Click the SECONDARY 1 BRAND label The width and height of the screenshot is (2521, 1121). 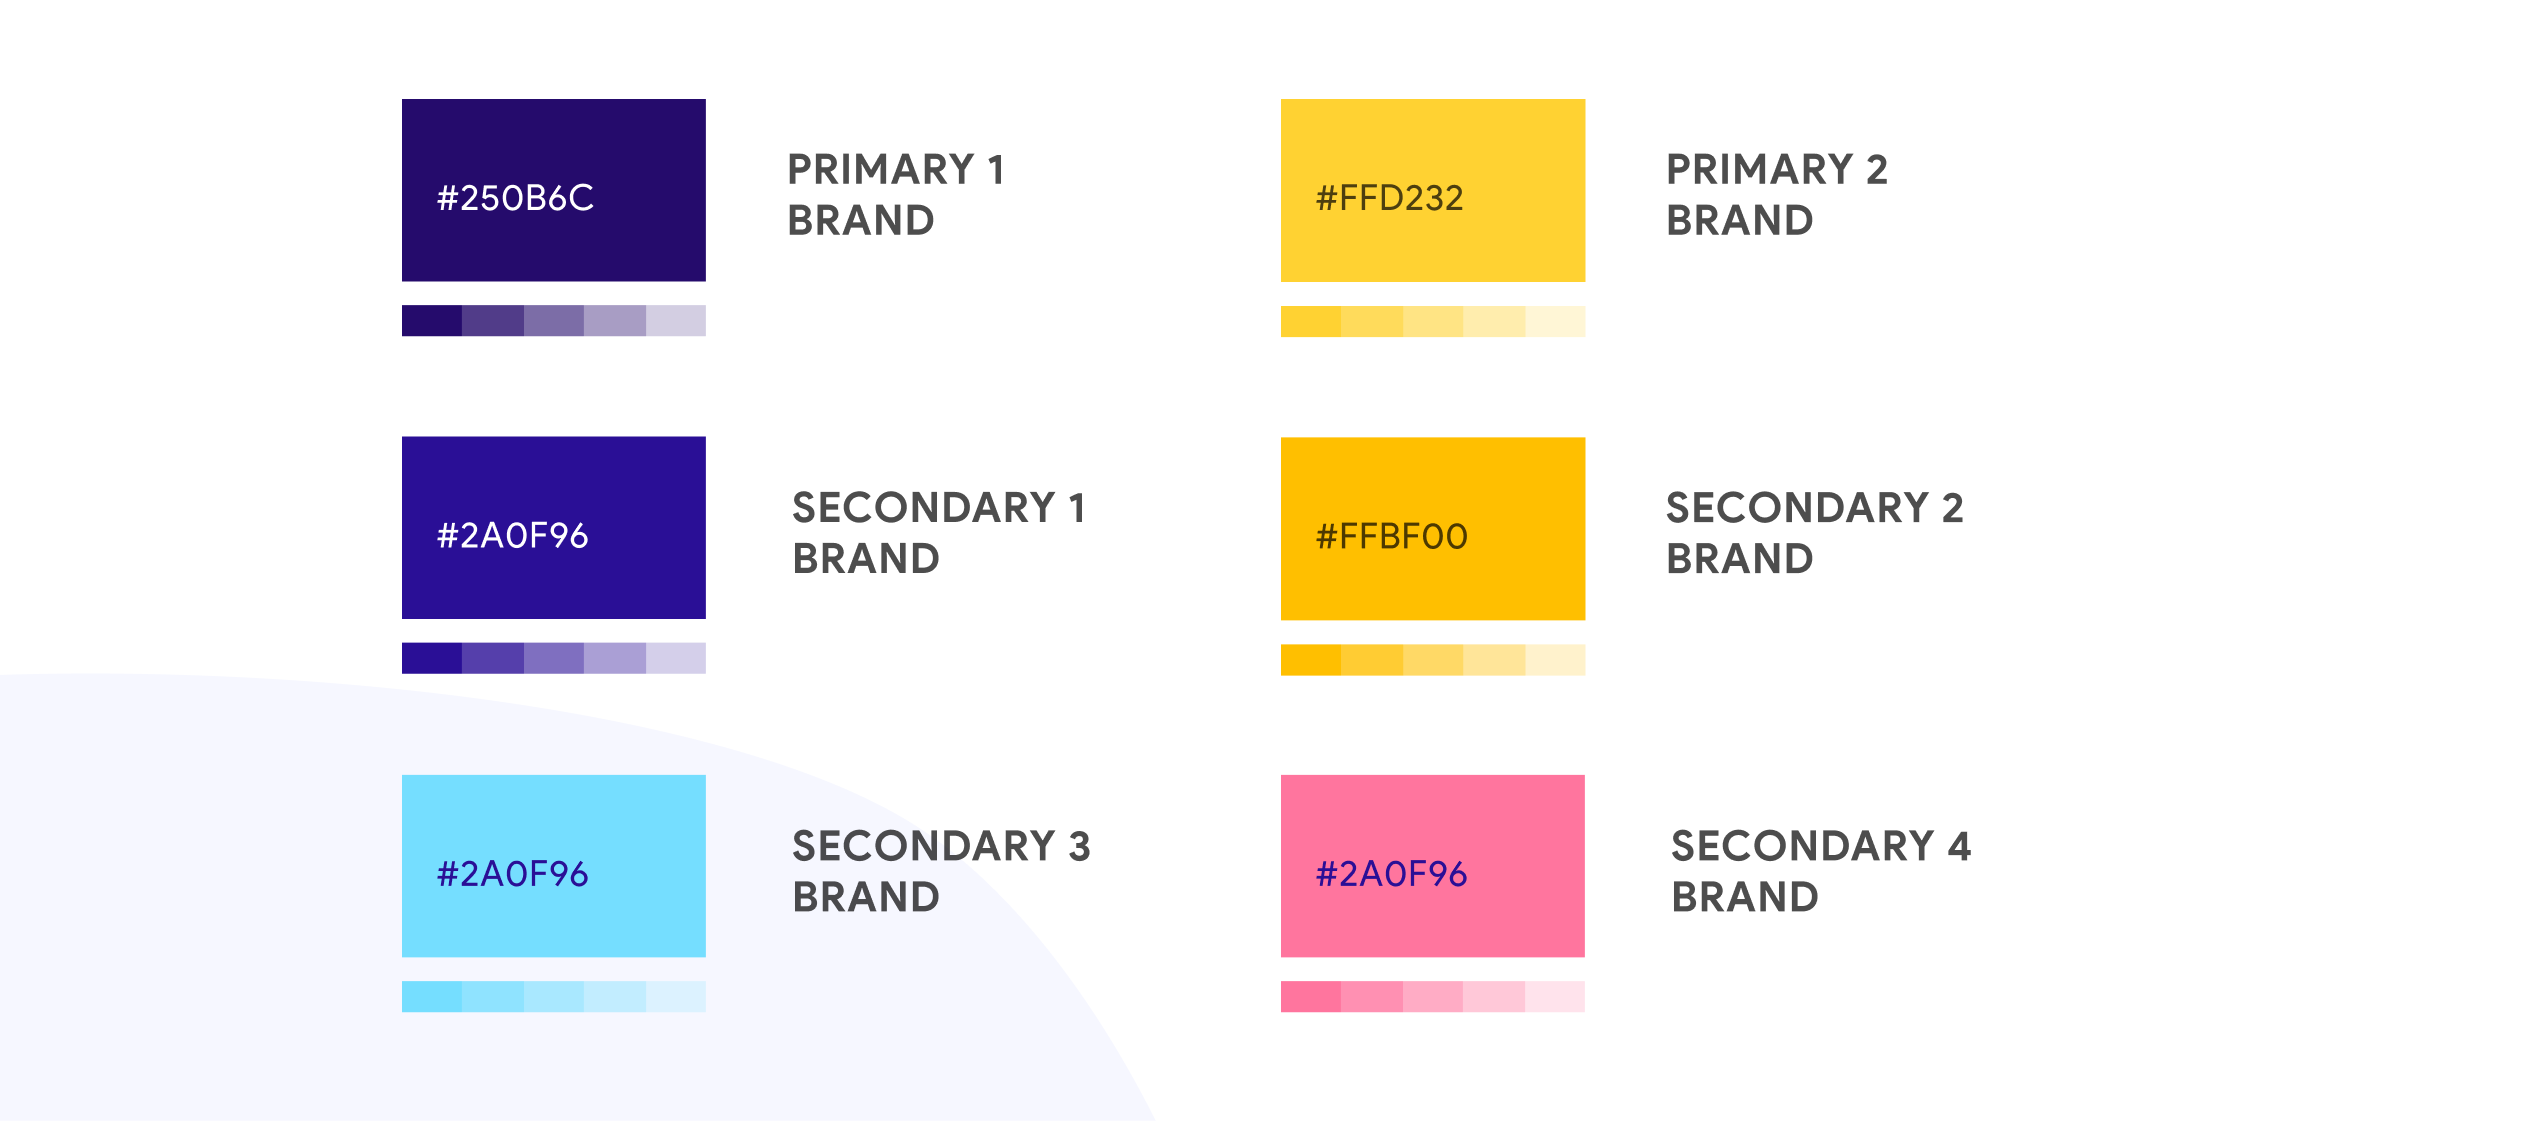click(938, 533)
